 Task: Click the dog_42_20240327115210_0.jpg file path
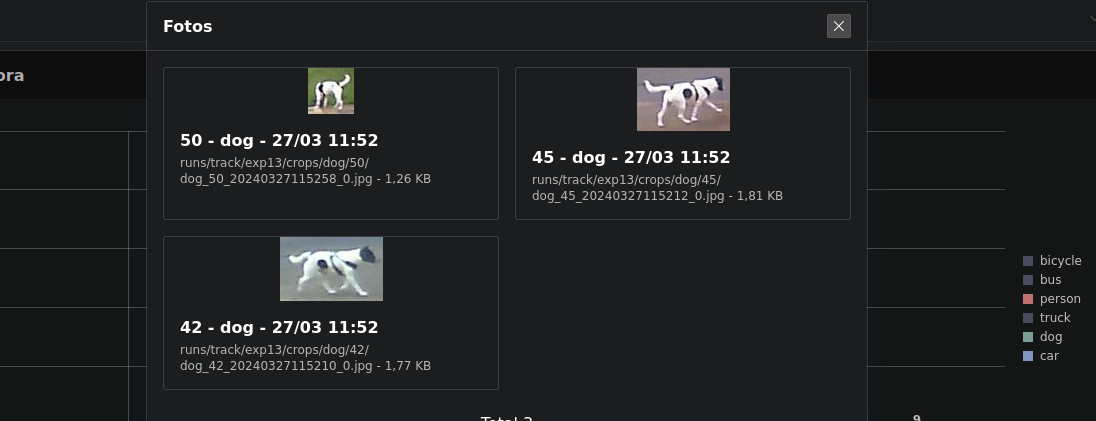point(305,357)
